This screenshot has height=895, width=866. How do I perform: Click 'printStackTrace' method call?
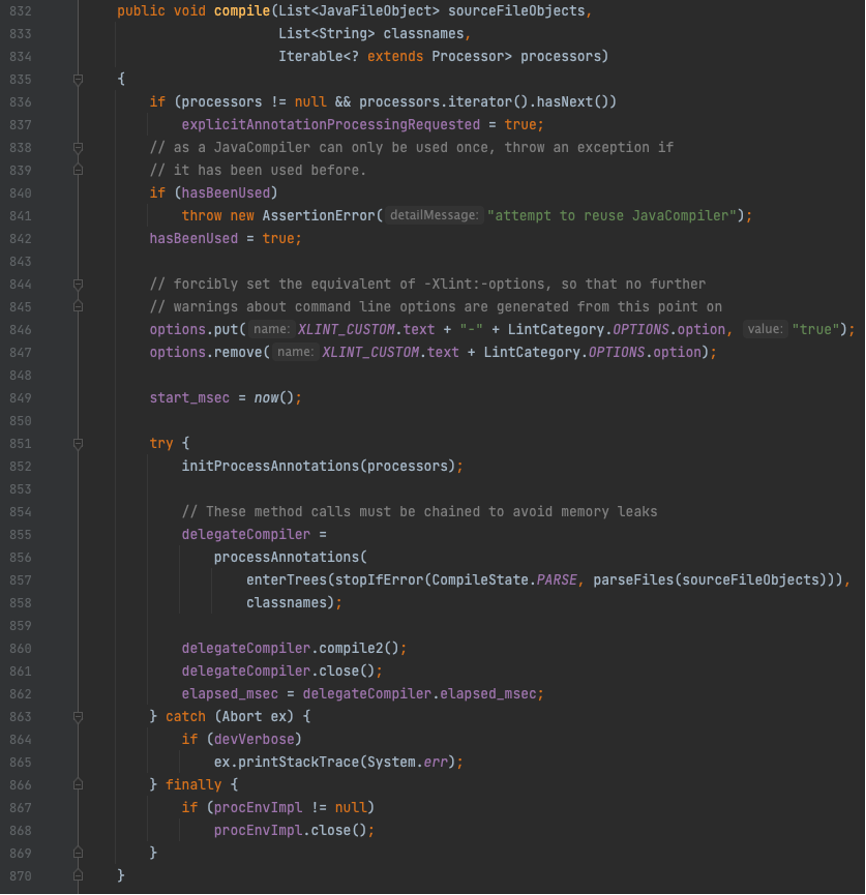point(299,762)
